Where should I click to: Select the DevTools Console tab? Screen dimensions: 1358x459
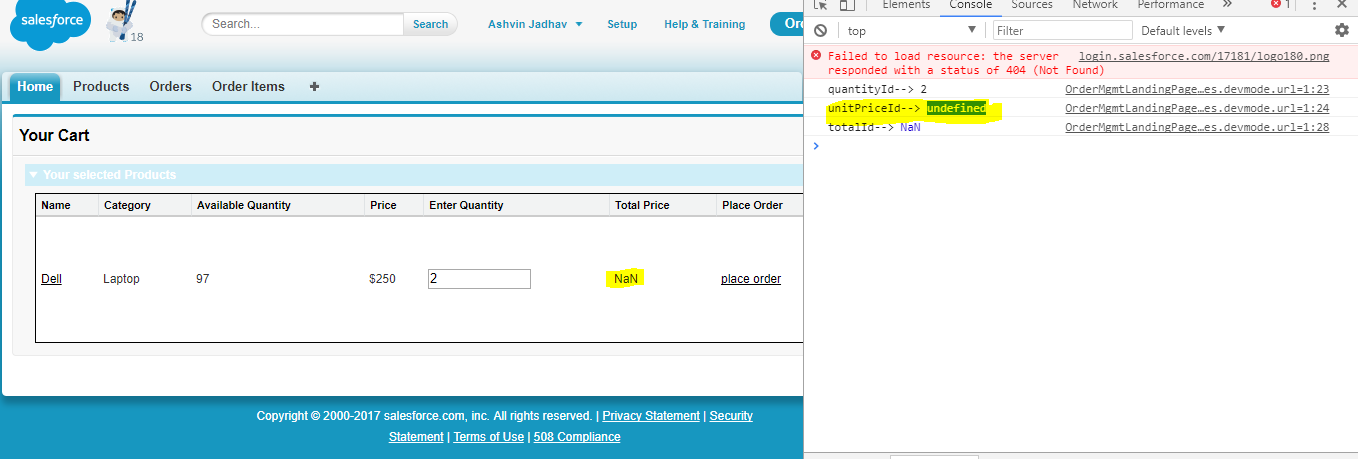(x=971, y=5)
